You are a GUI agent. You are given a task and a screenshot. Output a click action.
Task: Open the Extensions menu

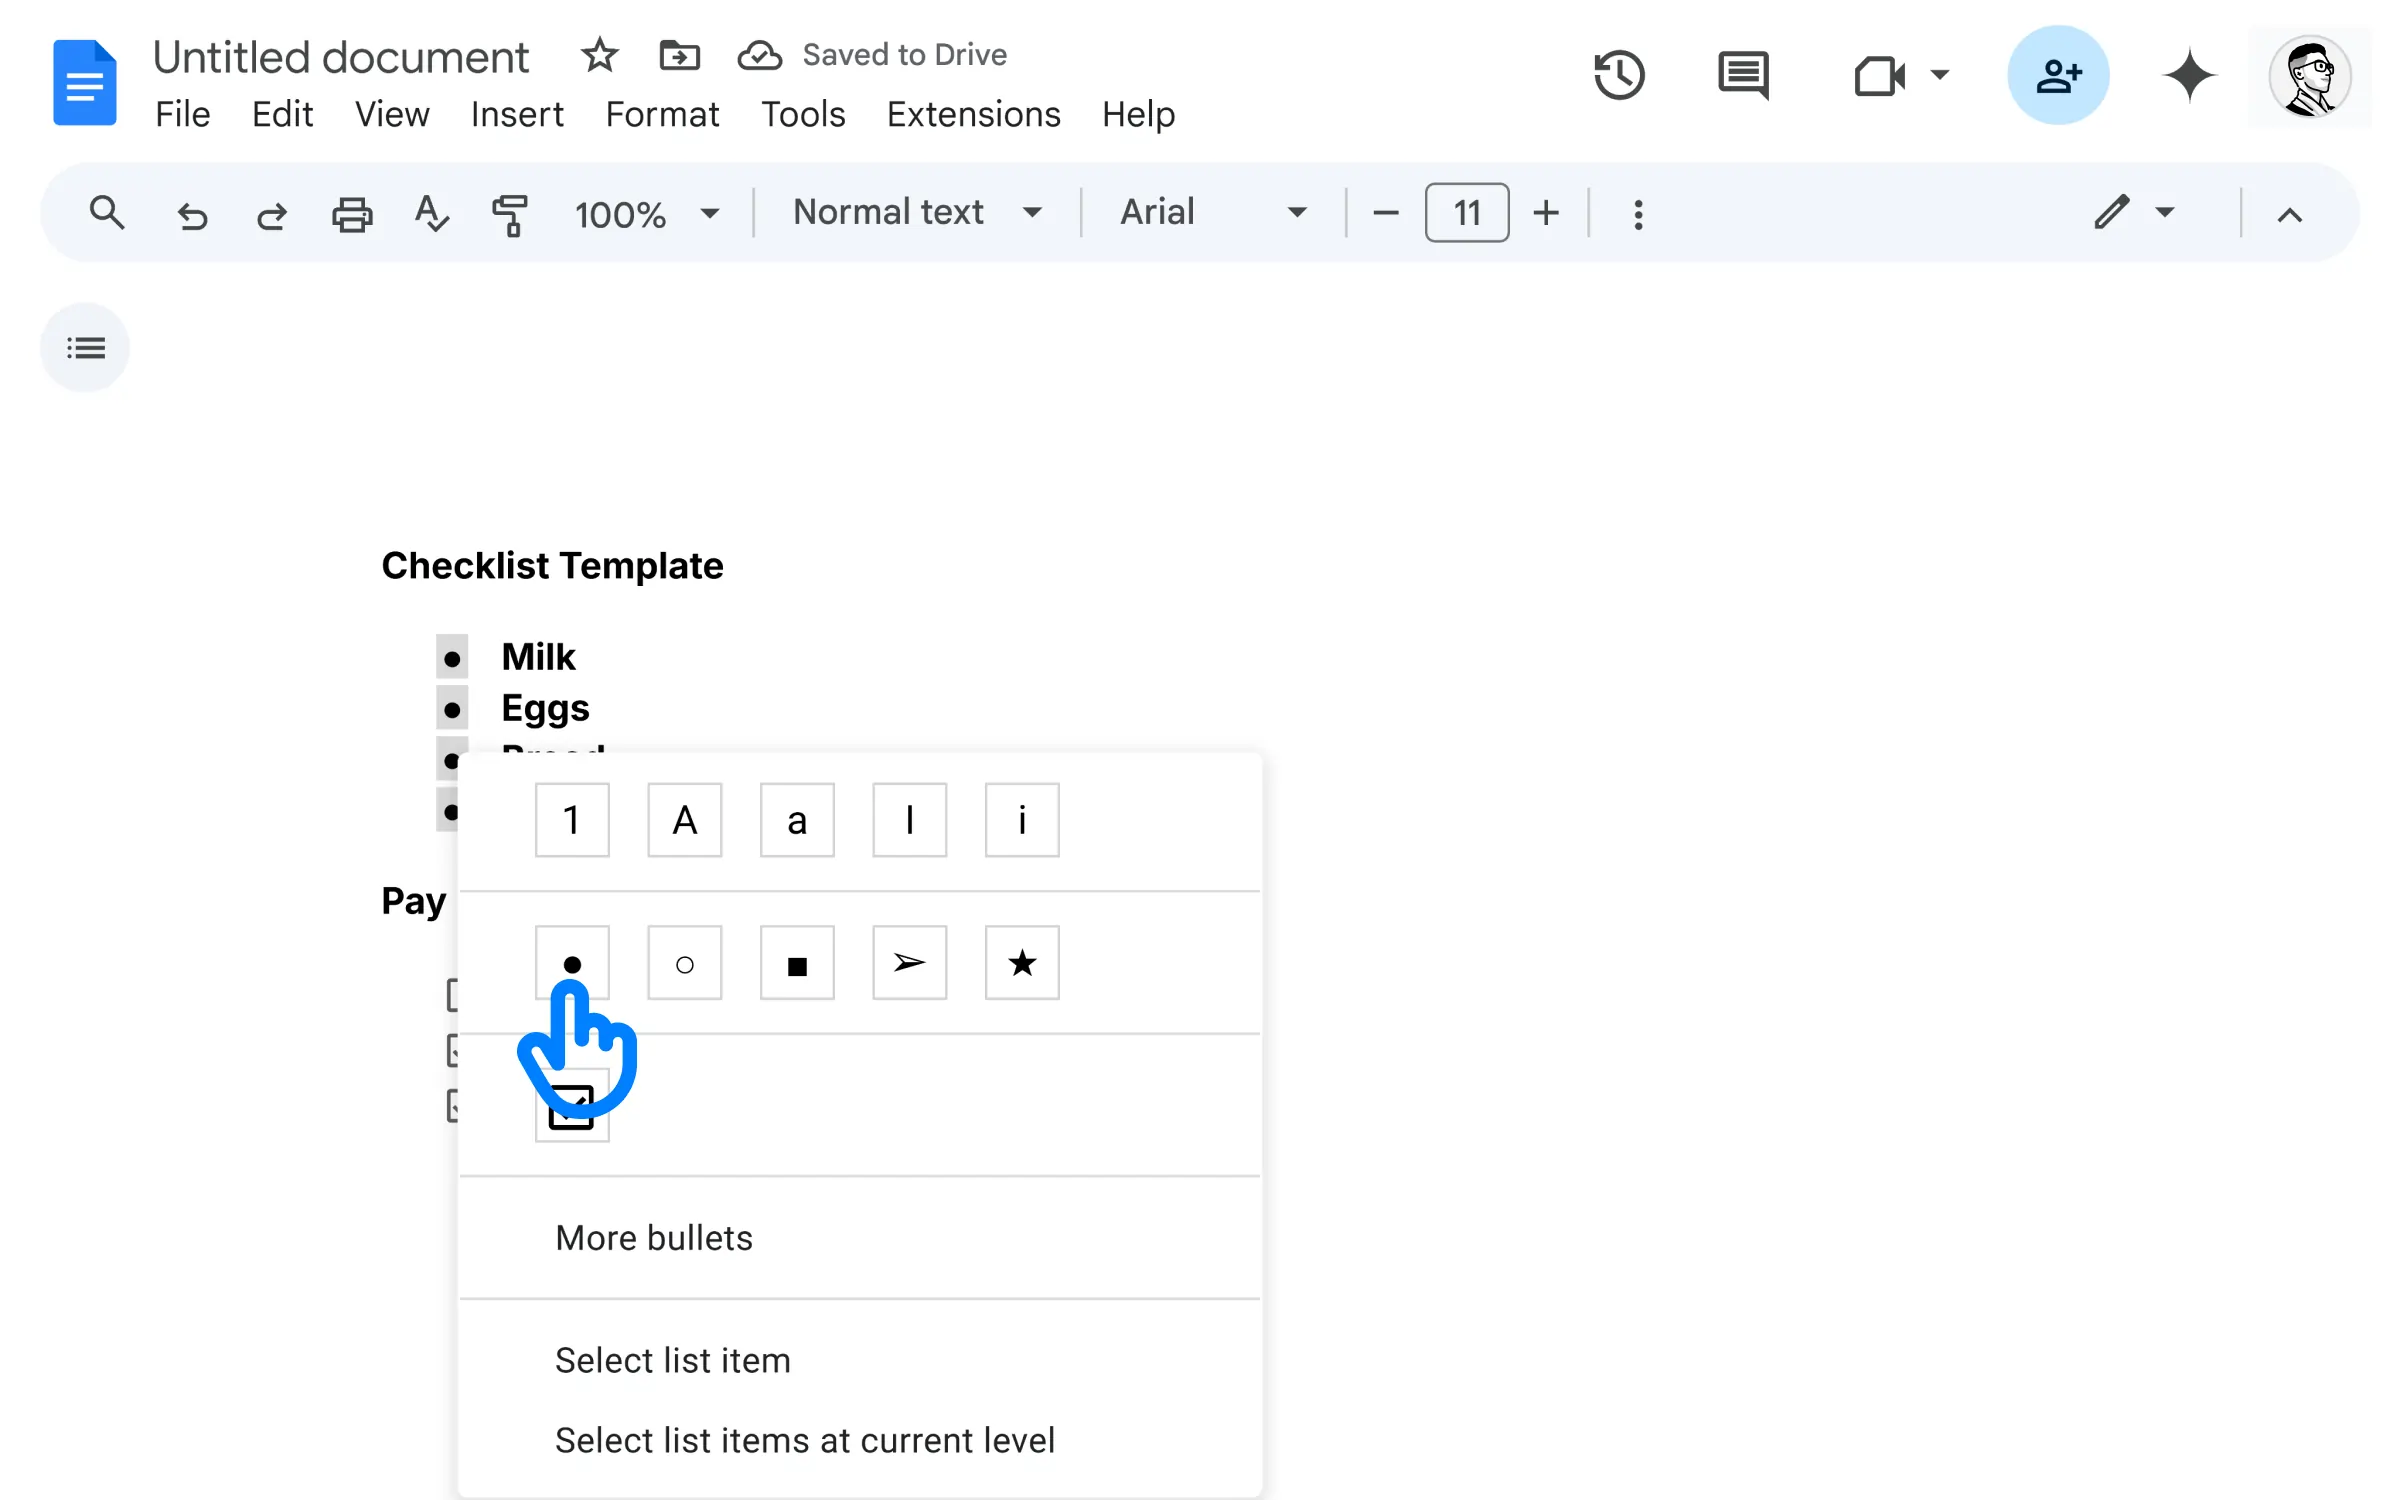coord(973,114)
